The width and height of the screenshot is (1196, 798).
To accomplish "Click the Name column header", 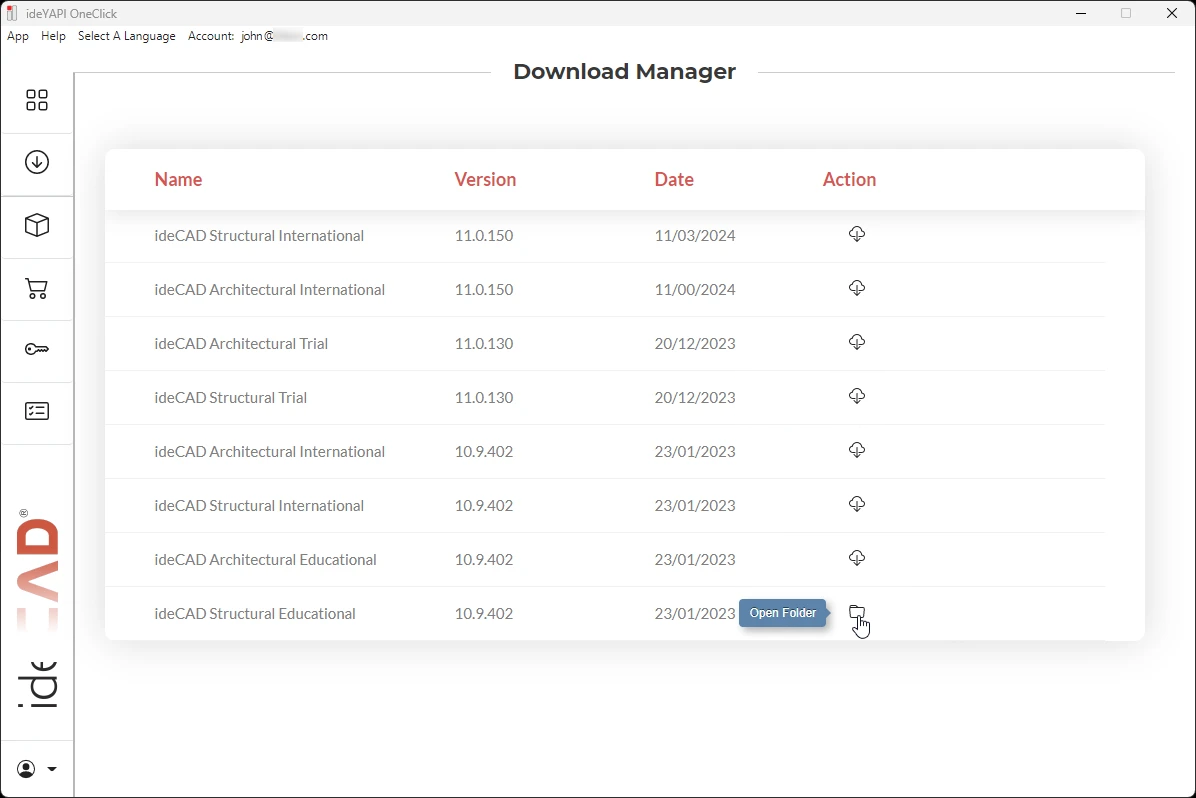I will click(x=178, y=180).
